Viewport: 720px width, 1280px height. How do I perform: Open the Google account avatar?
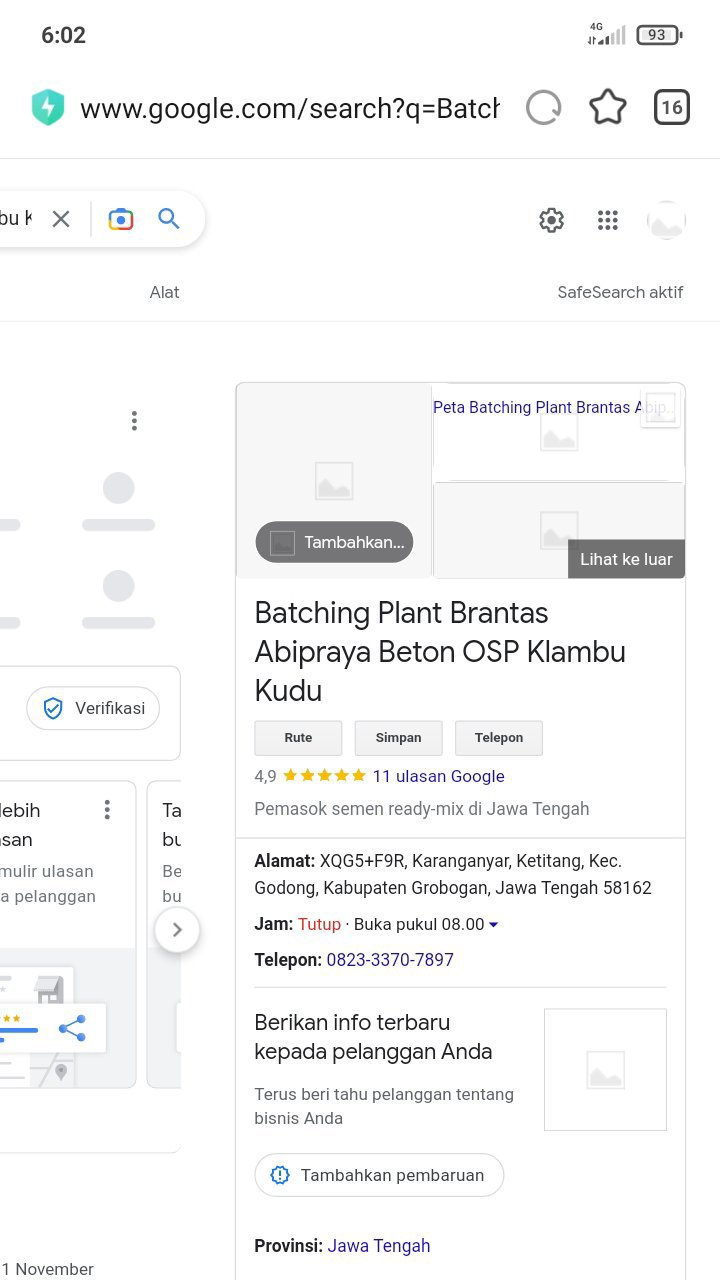click(x=666, y=220)
